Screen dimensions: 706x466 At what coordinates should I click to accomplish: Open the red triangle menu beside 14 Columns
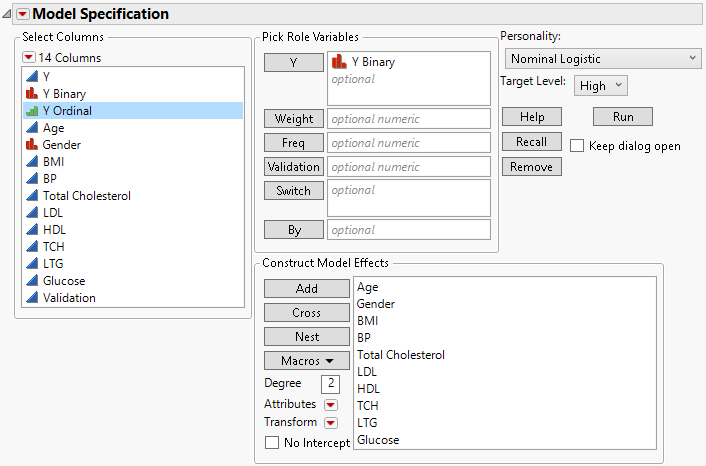point(29,58)
